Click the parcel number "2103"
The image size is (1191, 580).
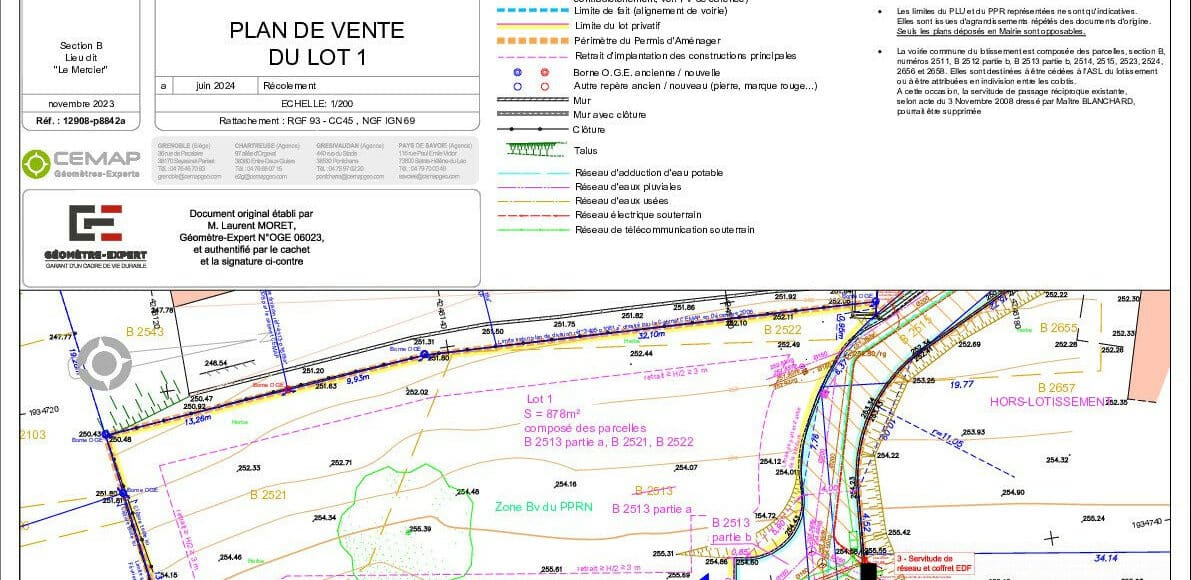pyautogui.click(x=33, y=435)
